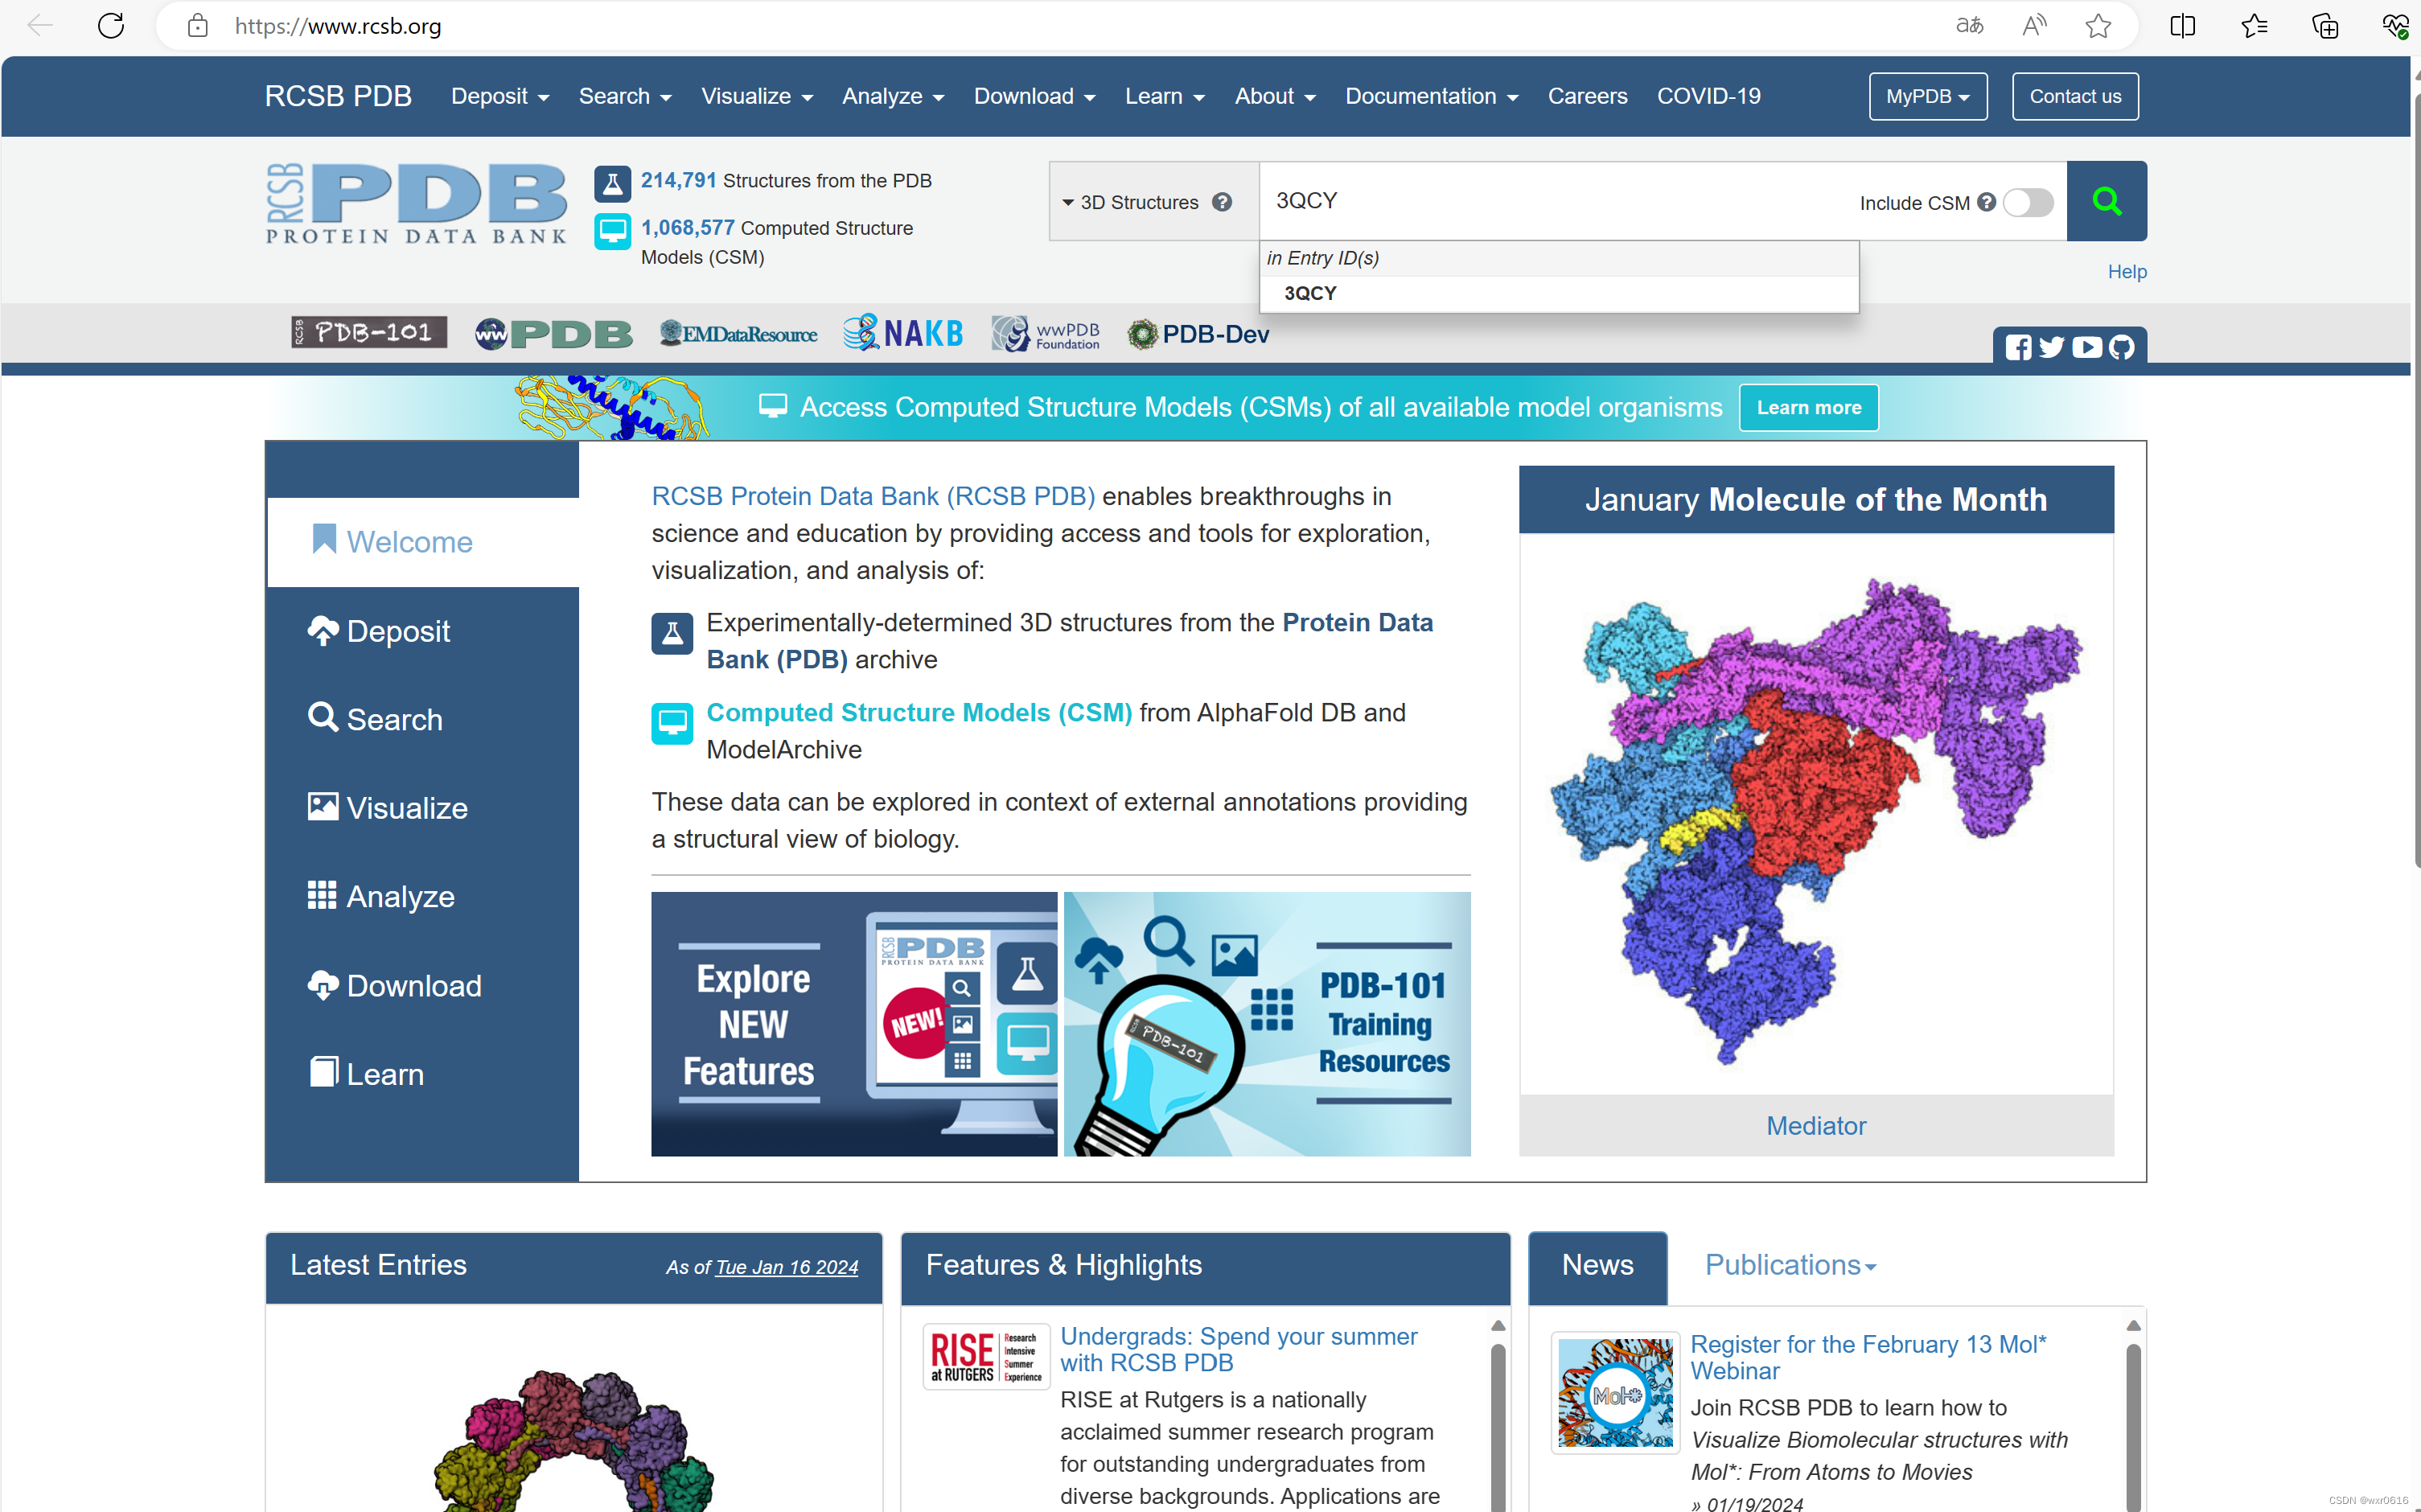This screenshot has width=2421, height=1512.
Task: Open the RCSB Twitter icon
Action: tap(2052, 347)
